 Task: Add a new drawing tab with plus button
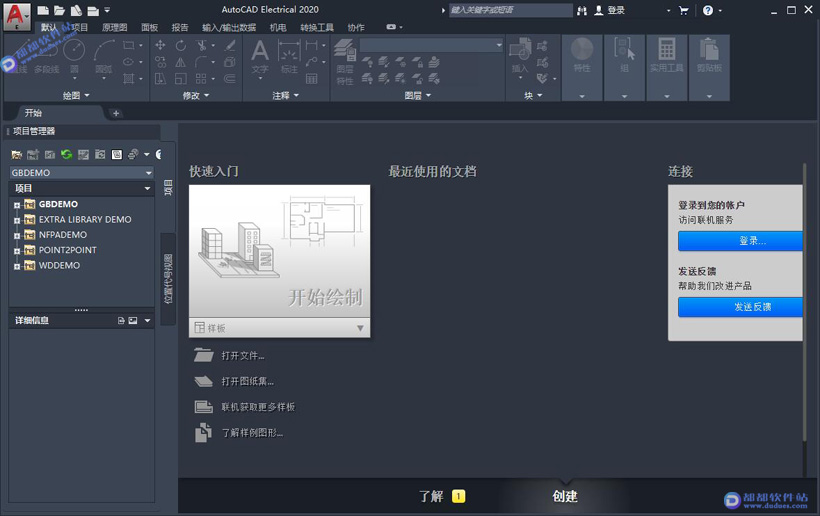[116, 113]
